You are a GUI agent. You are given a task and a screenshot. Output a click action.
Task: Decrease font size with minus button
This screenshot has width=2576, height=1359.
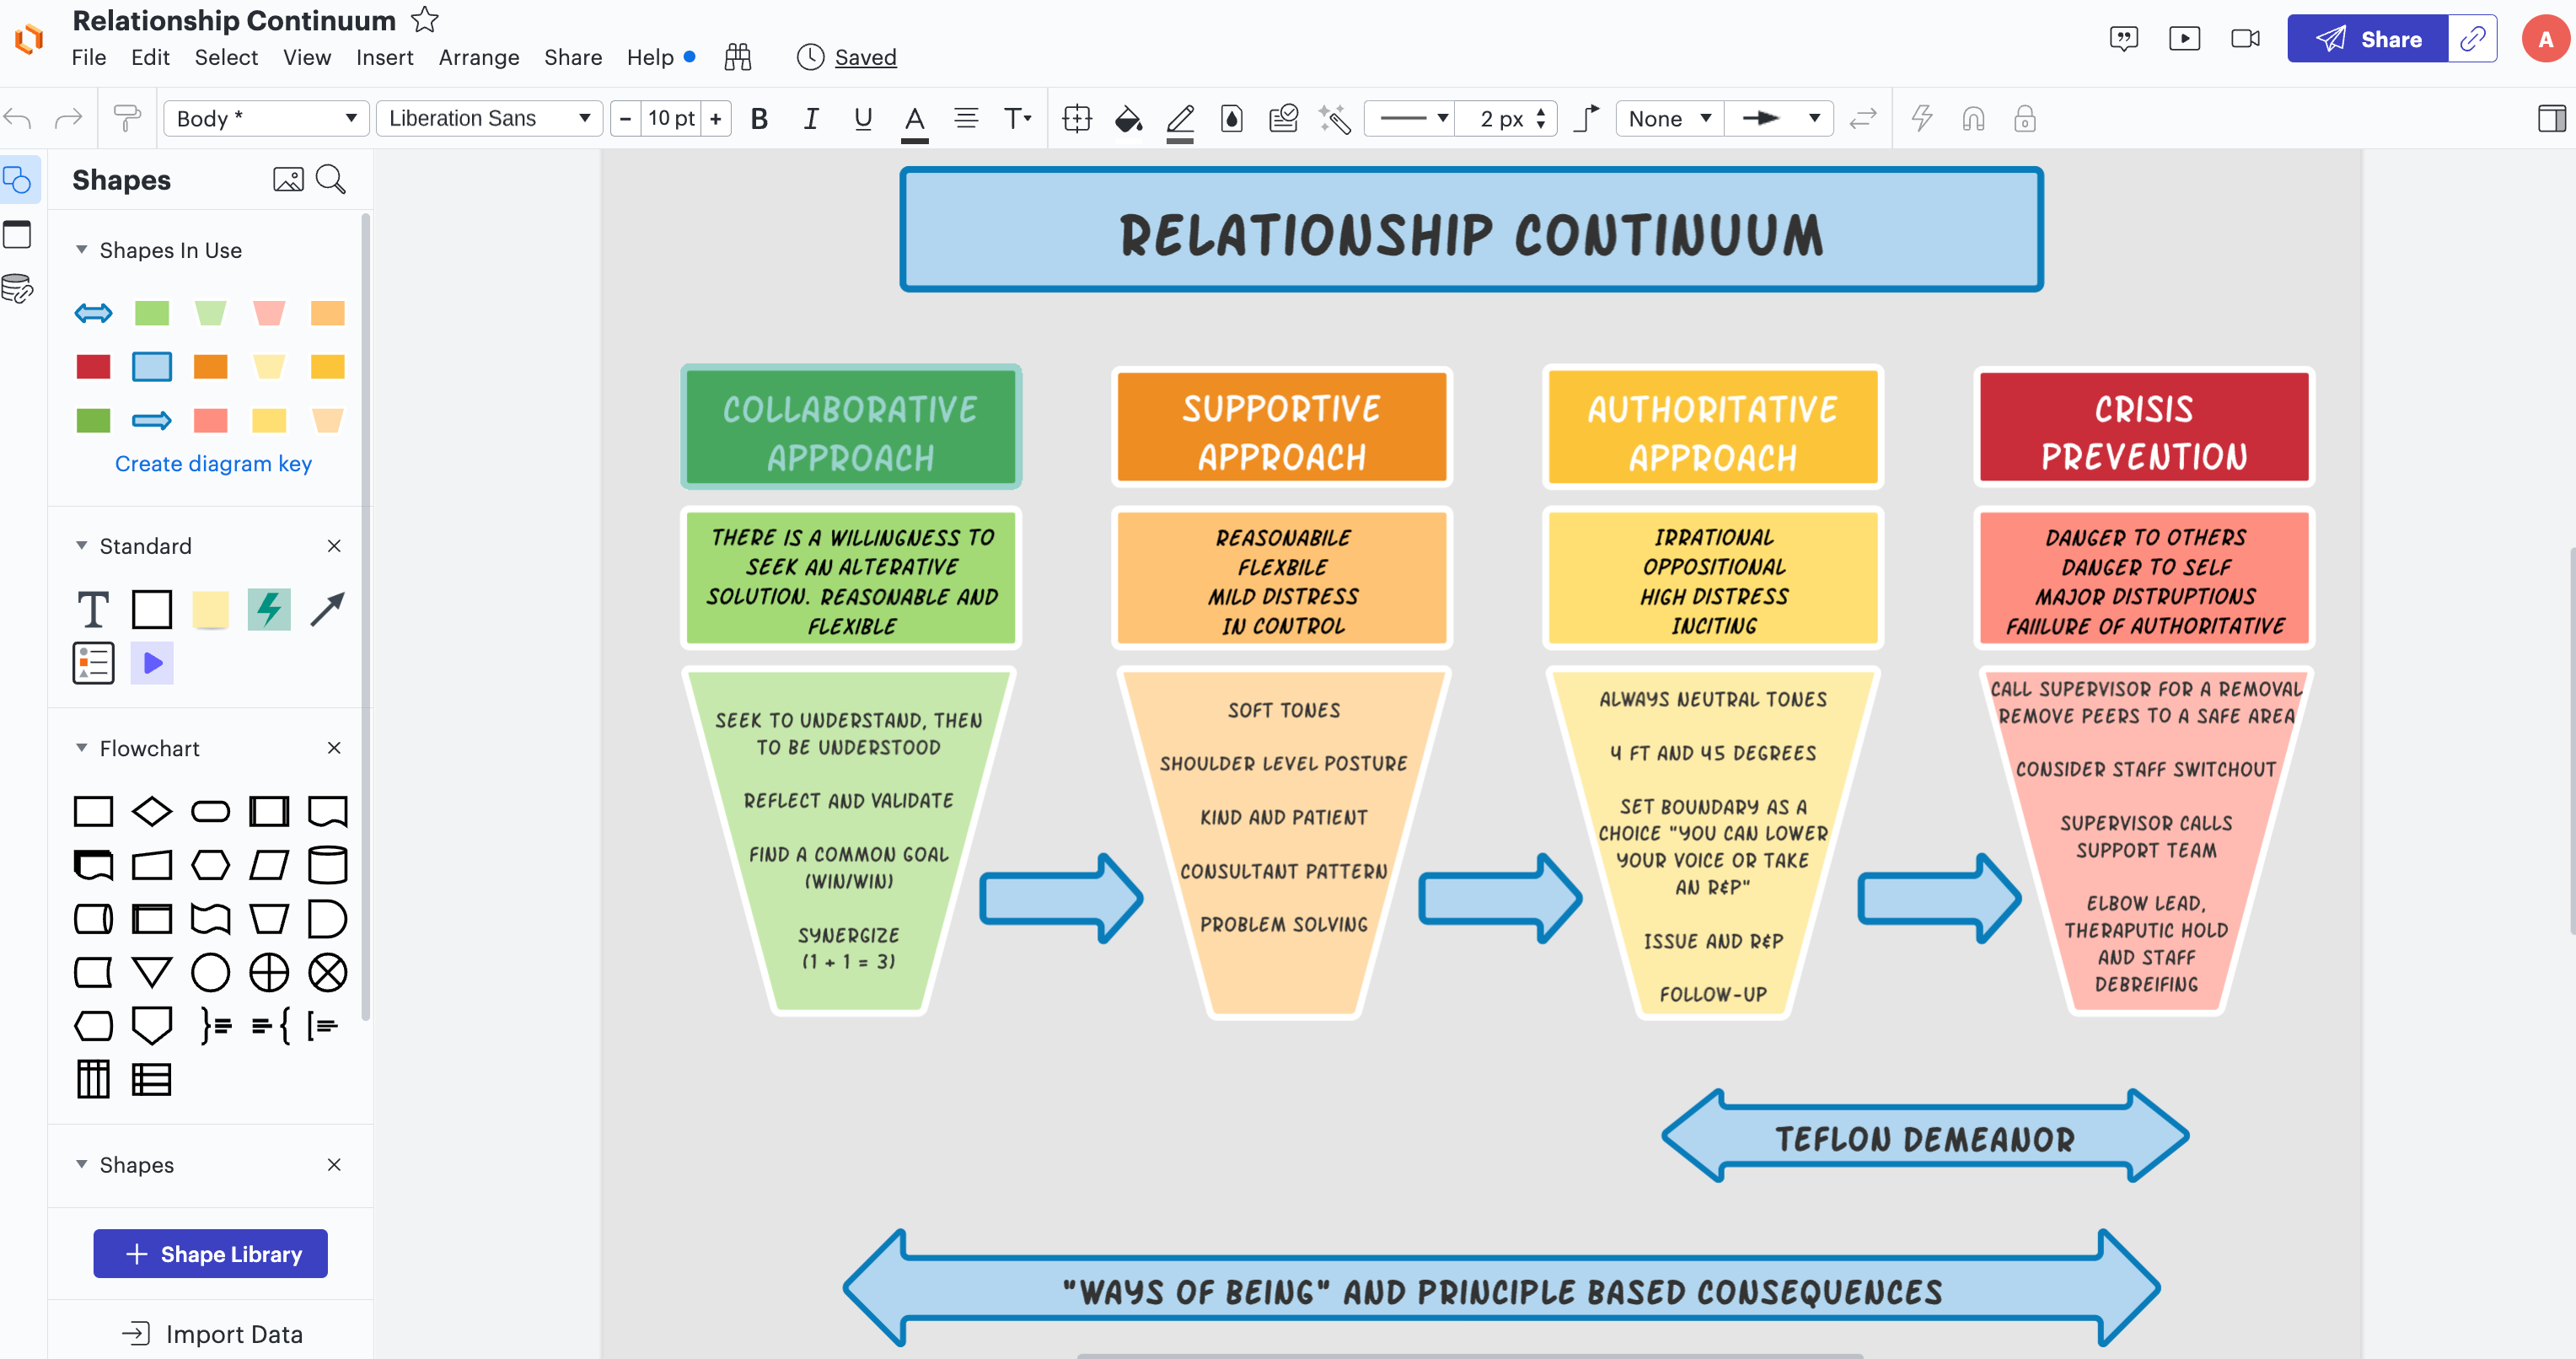(626, 119)
